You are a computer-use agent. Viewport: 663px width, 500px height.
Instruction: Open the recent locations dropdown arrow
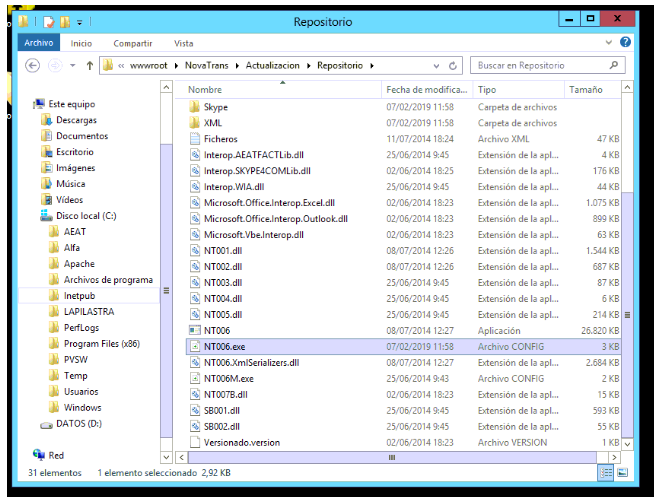(x=73, y=66)
